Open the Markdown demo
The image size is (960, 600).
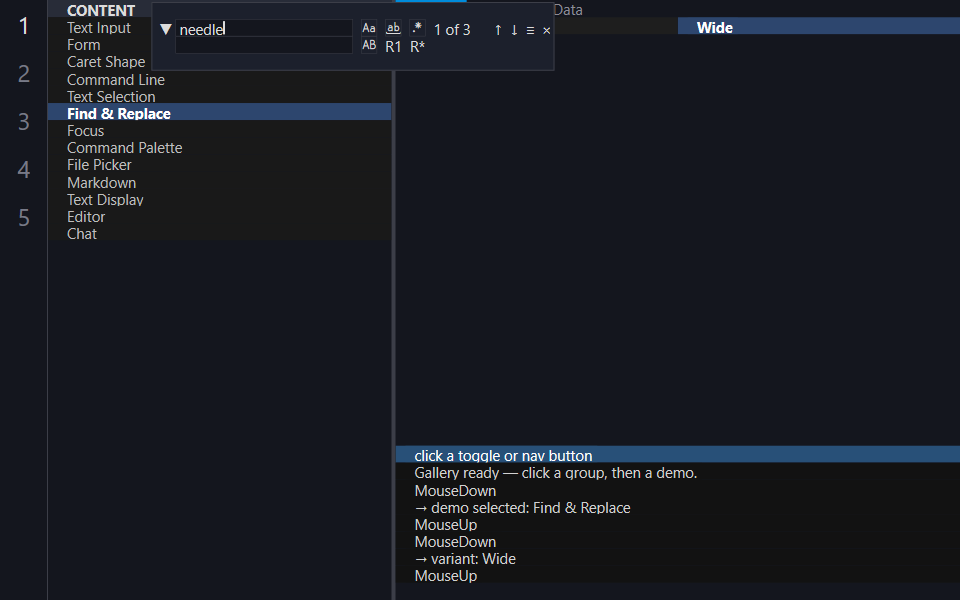[x=219, y=182]
